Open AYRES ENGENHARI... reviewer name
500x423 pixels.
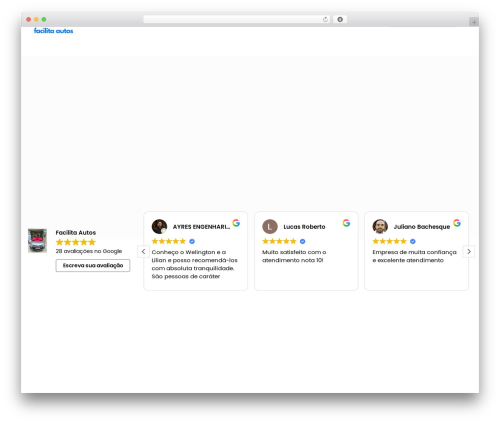coord(201,227)
